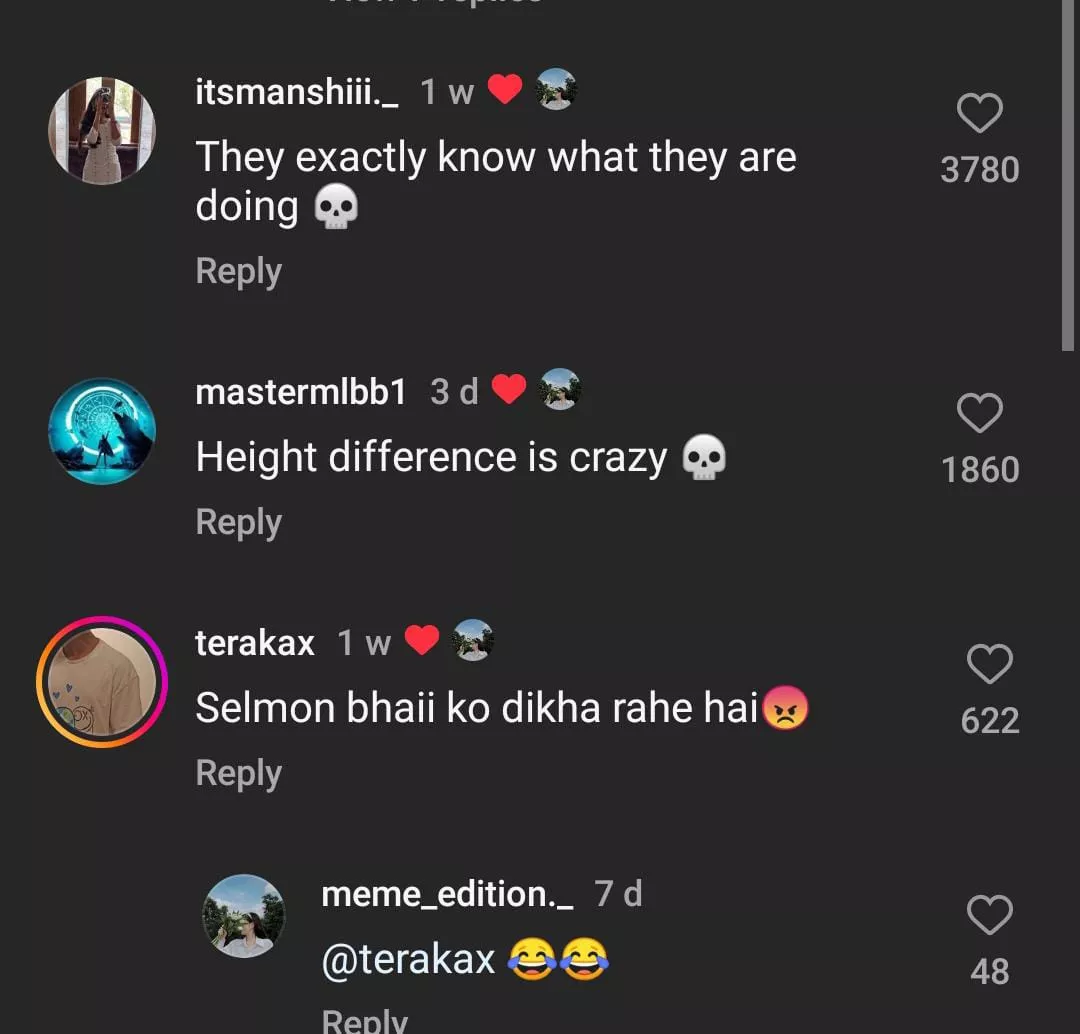1080x1034 pixels.
Task: View terakax's story ring avatar
Action: tap(102, 682)
